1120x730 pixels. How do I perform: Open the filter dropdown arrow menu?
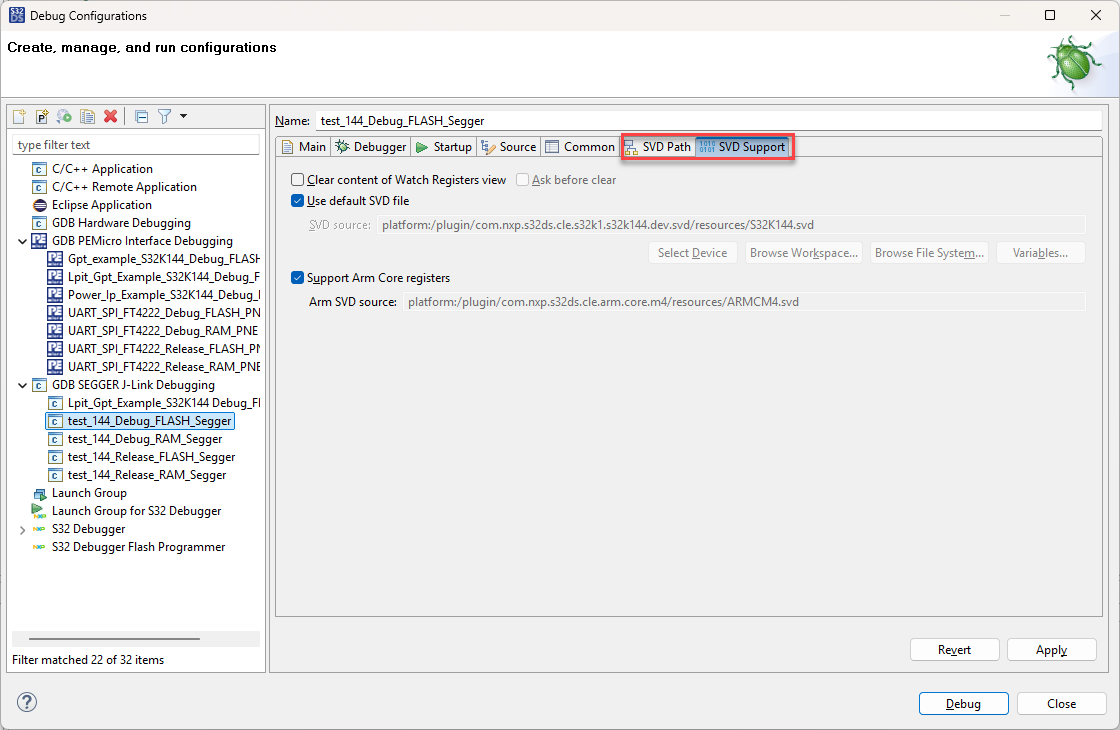[184, 116]
